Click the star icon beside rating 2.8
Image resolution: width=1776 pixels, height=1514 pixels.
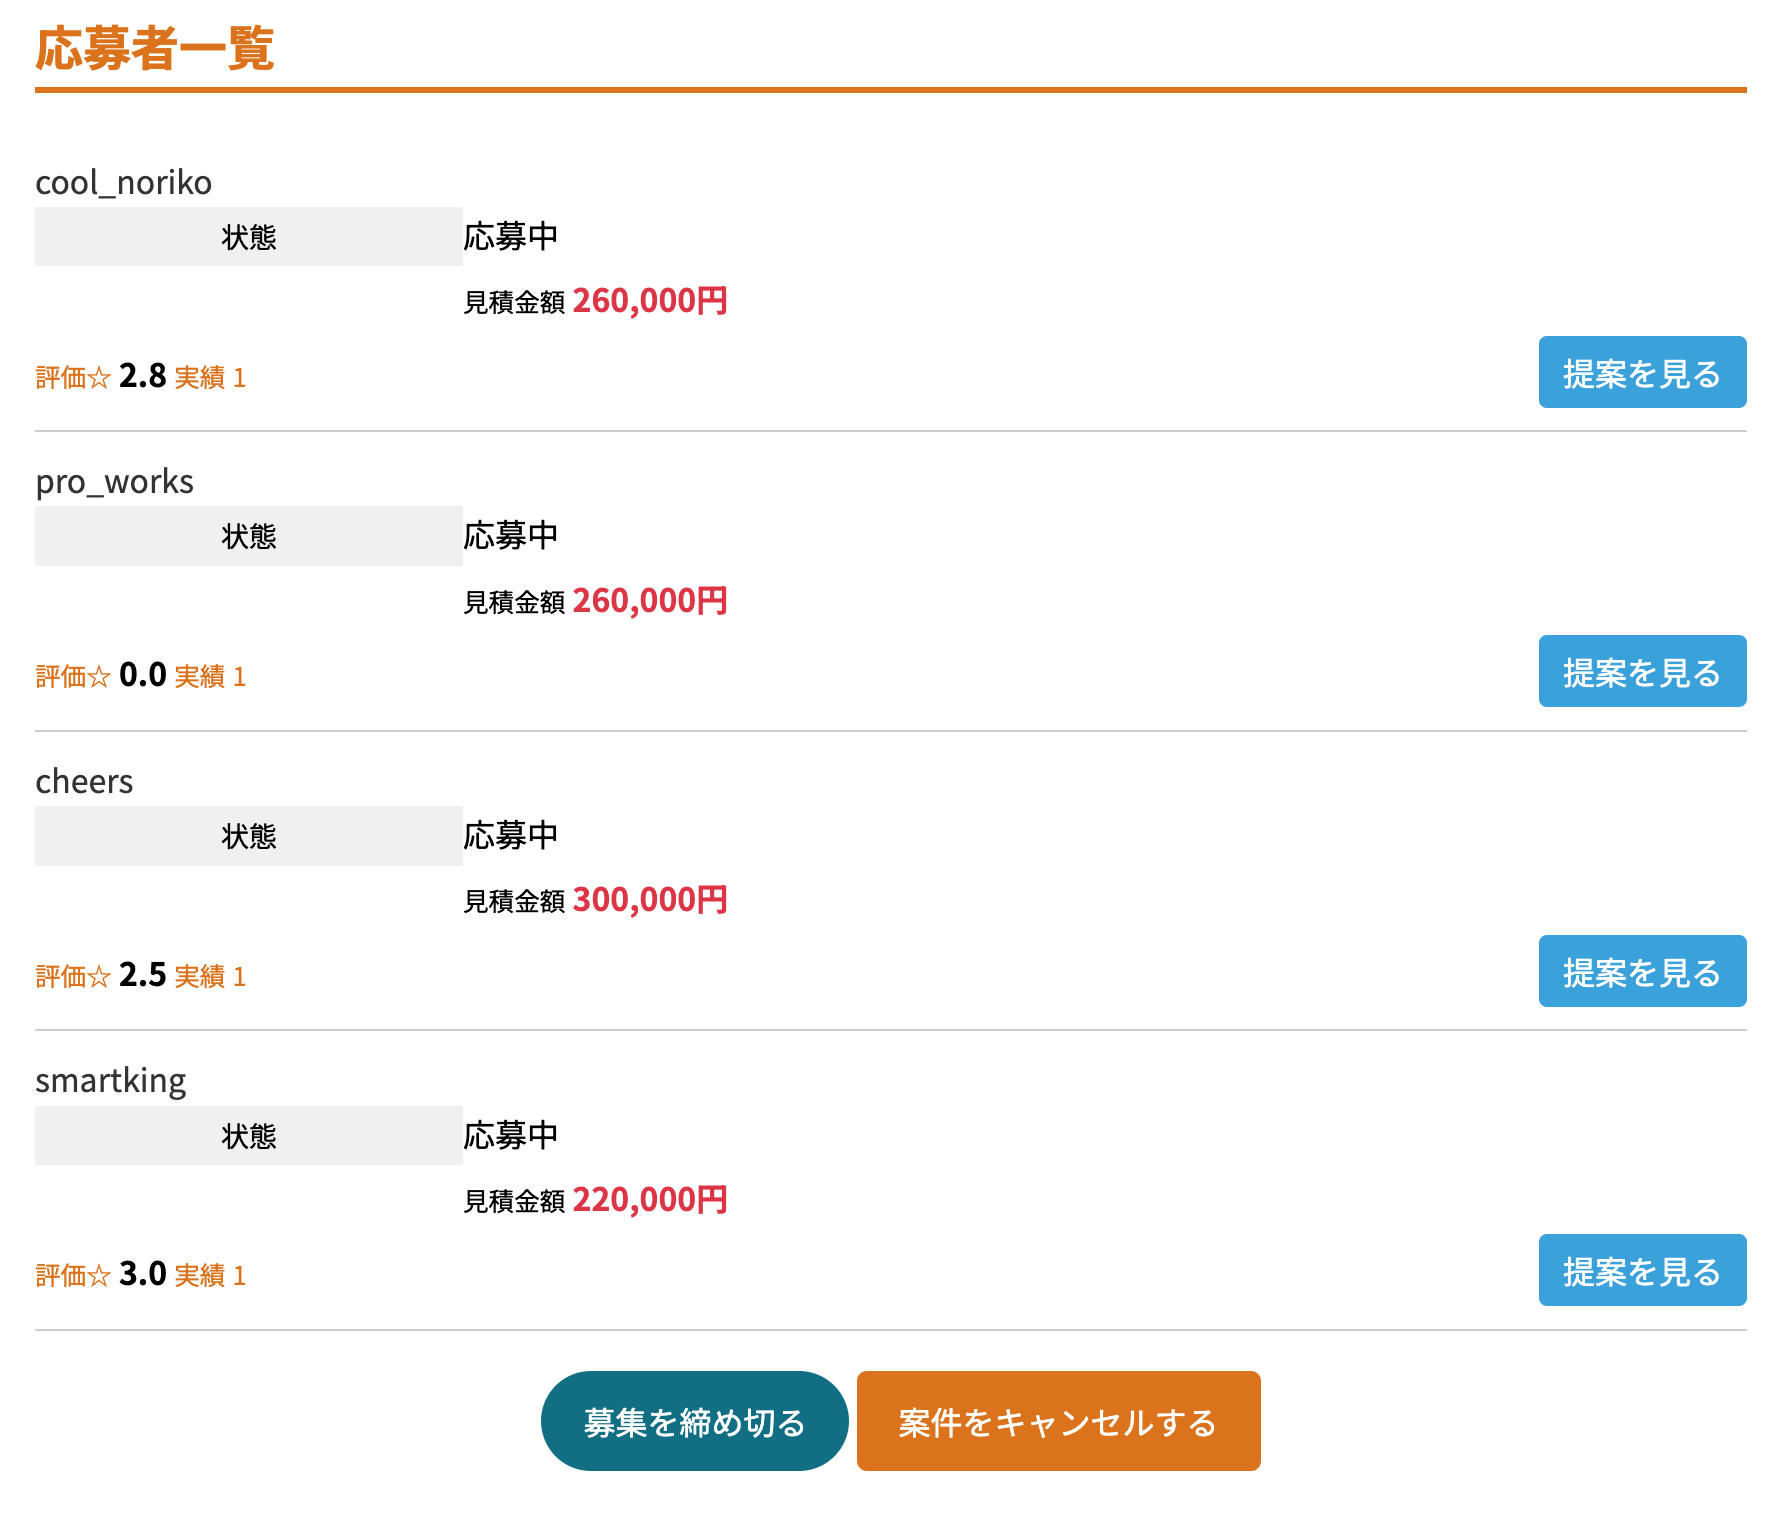[99, 378]
